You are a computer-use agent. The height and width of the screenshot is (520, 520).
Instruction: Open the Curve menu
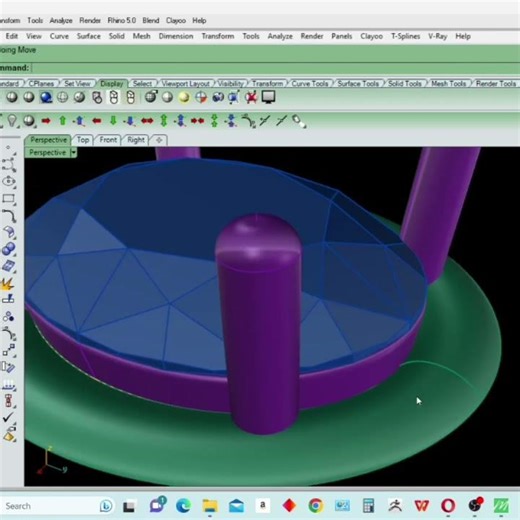59,36
